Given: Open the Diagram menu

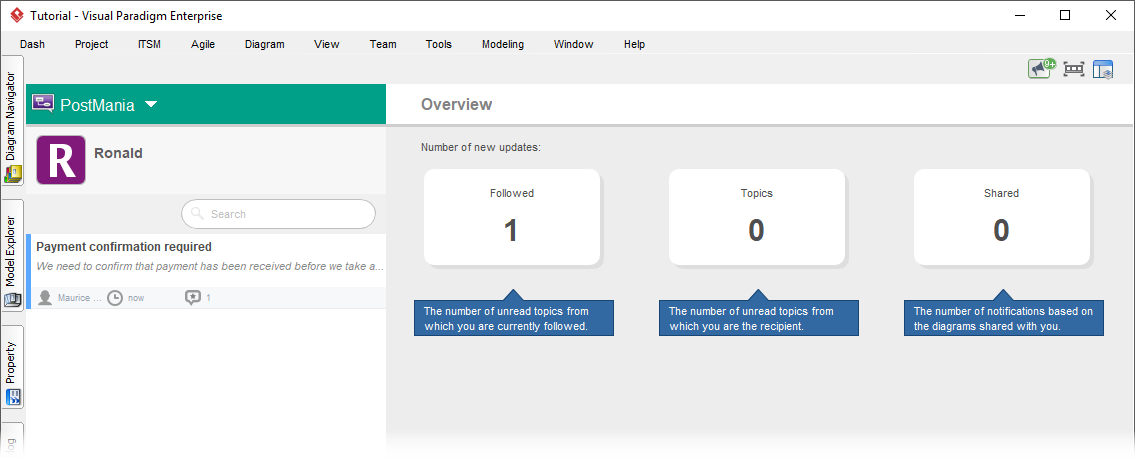Looking at the screenshot, I should [x=265, y=44].
